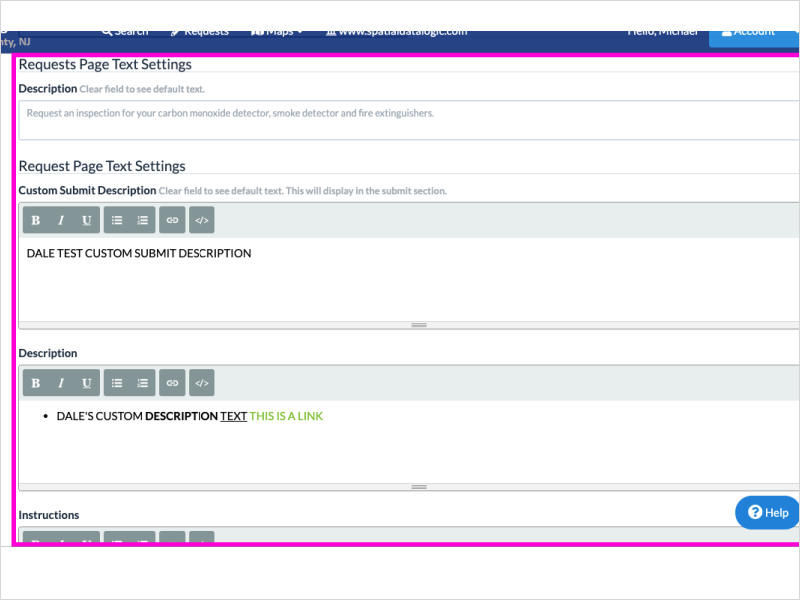Insert numbered list in Custom Submit Description editor
800x600 pixels.
point(142,220)
